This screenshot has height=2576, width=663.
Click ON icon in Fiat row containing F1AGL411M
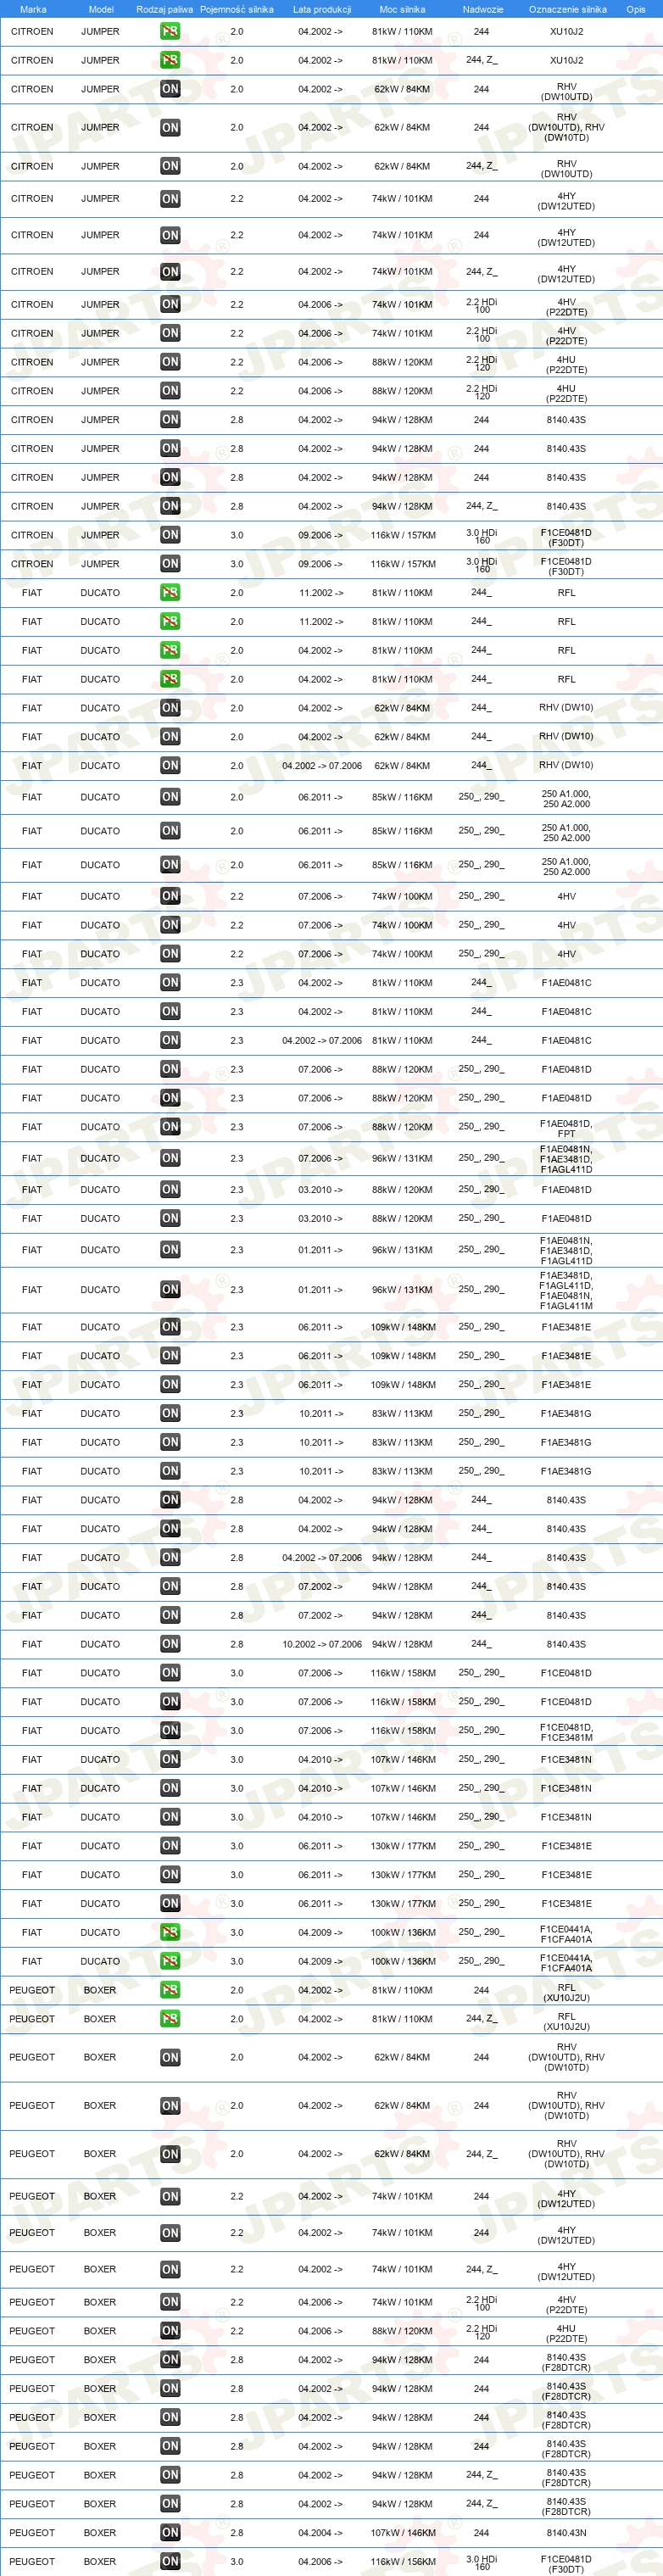coord(170,1290)
